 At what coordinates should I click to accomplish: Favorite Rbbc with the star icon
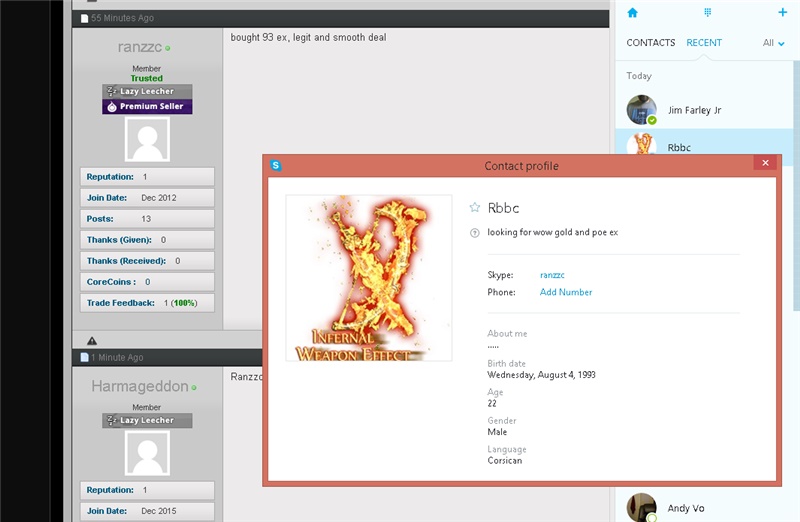click(474, 207)
